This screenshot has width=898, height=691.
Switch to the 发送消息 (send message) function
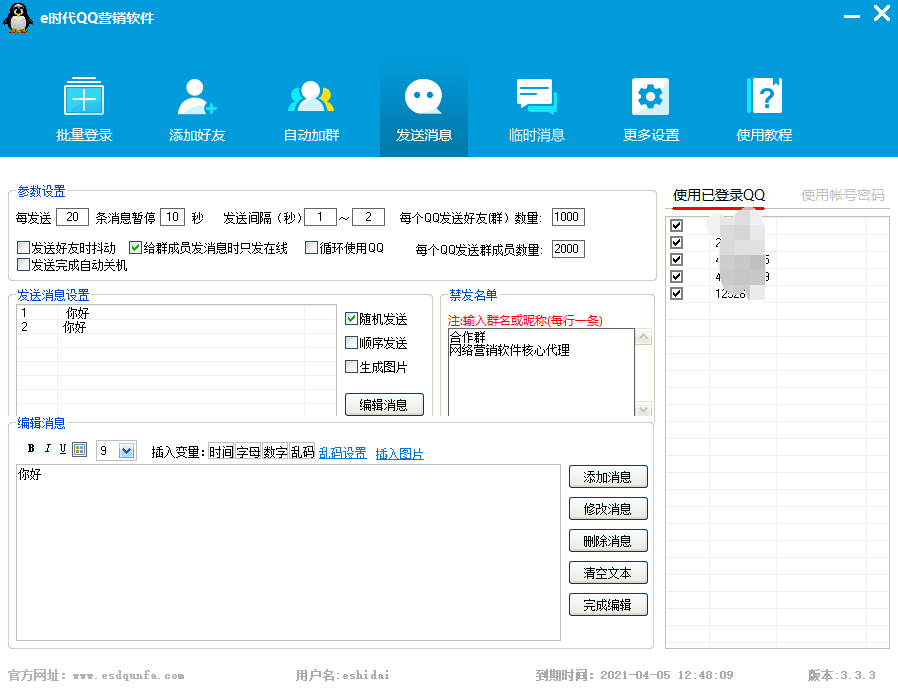(423, 105)
